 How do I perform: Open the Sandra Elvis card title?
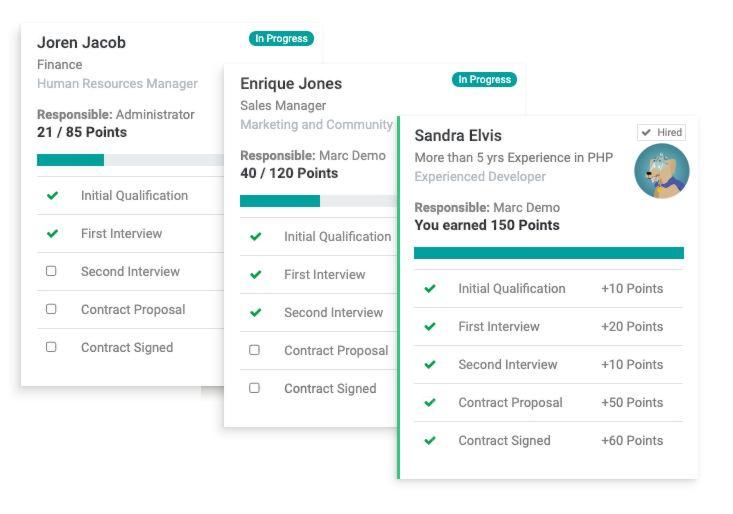click(458, 135)
